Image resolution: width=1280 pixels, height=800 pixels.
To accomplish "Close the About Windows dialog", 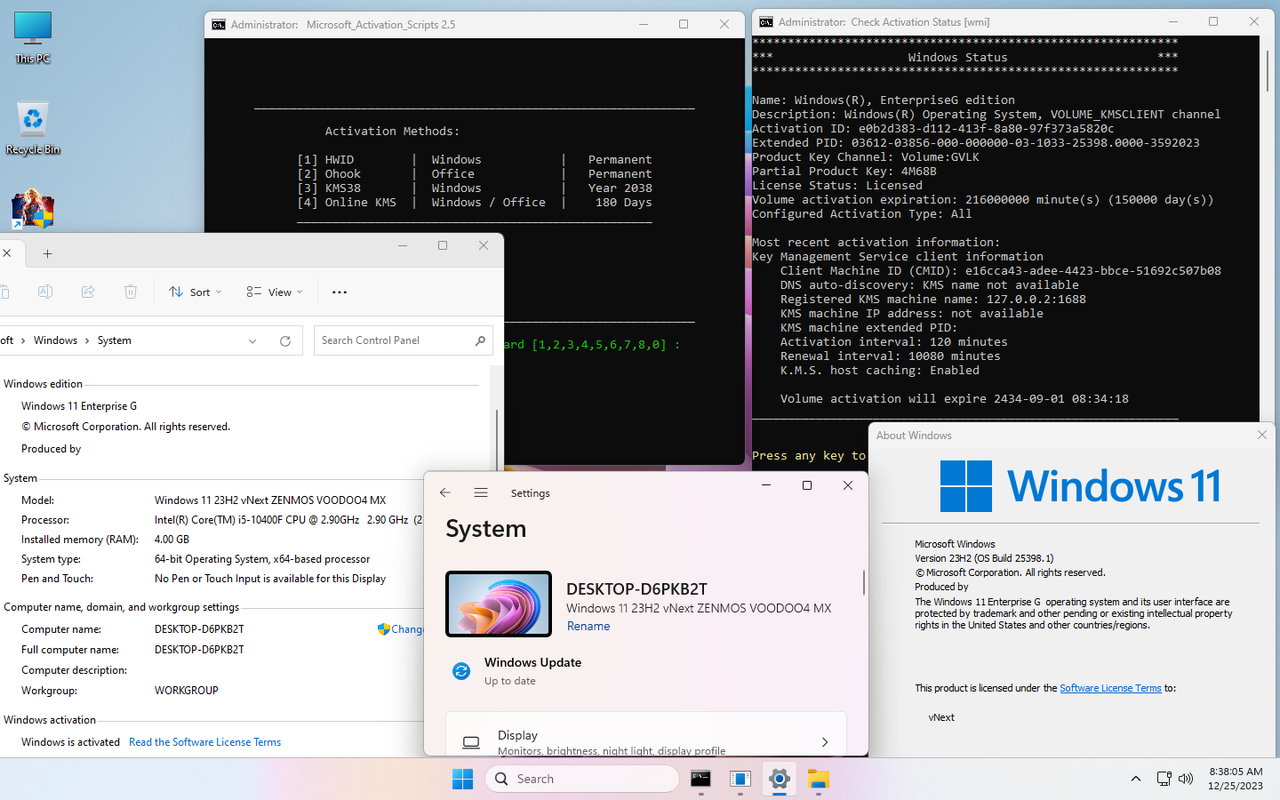I will point(1263,435).
